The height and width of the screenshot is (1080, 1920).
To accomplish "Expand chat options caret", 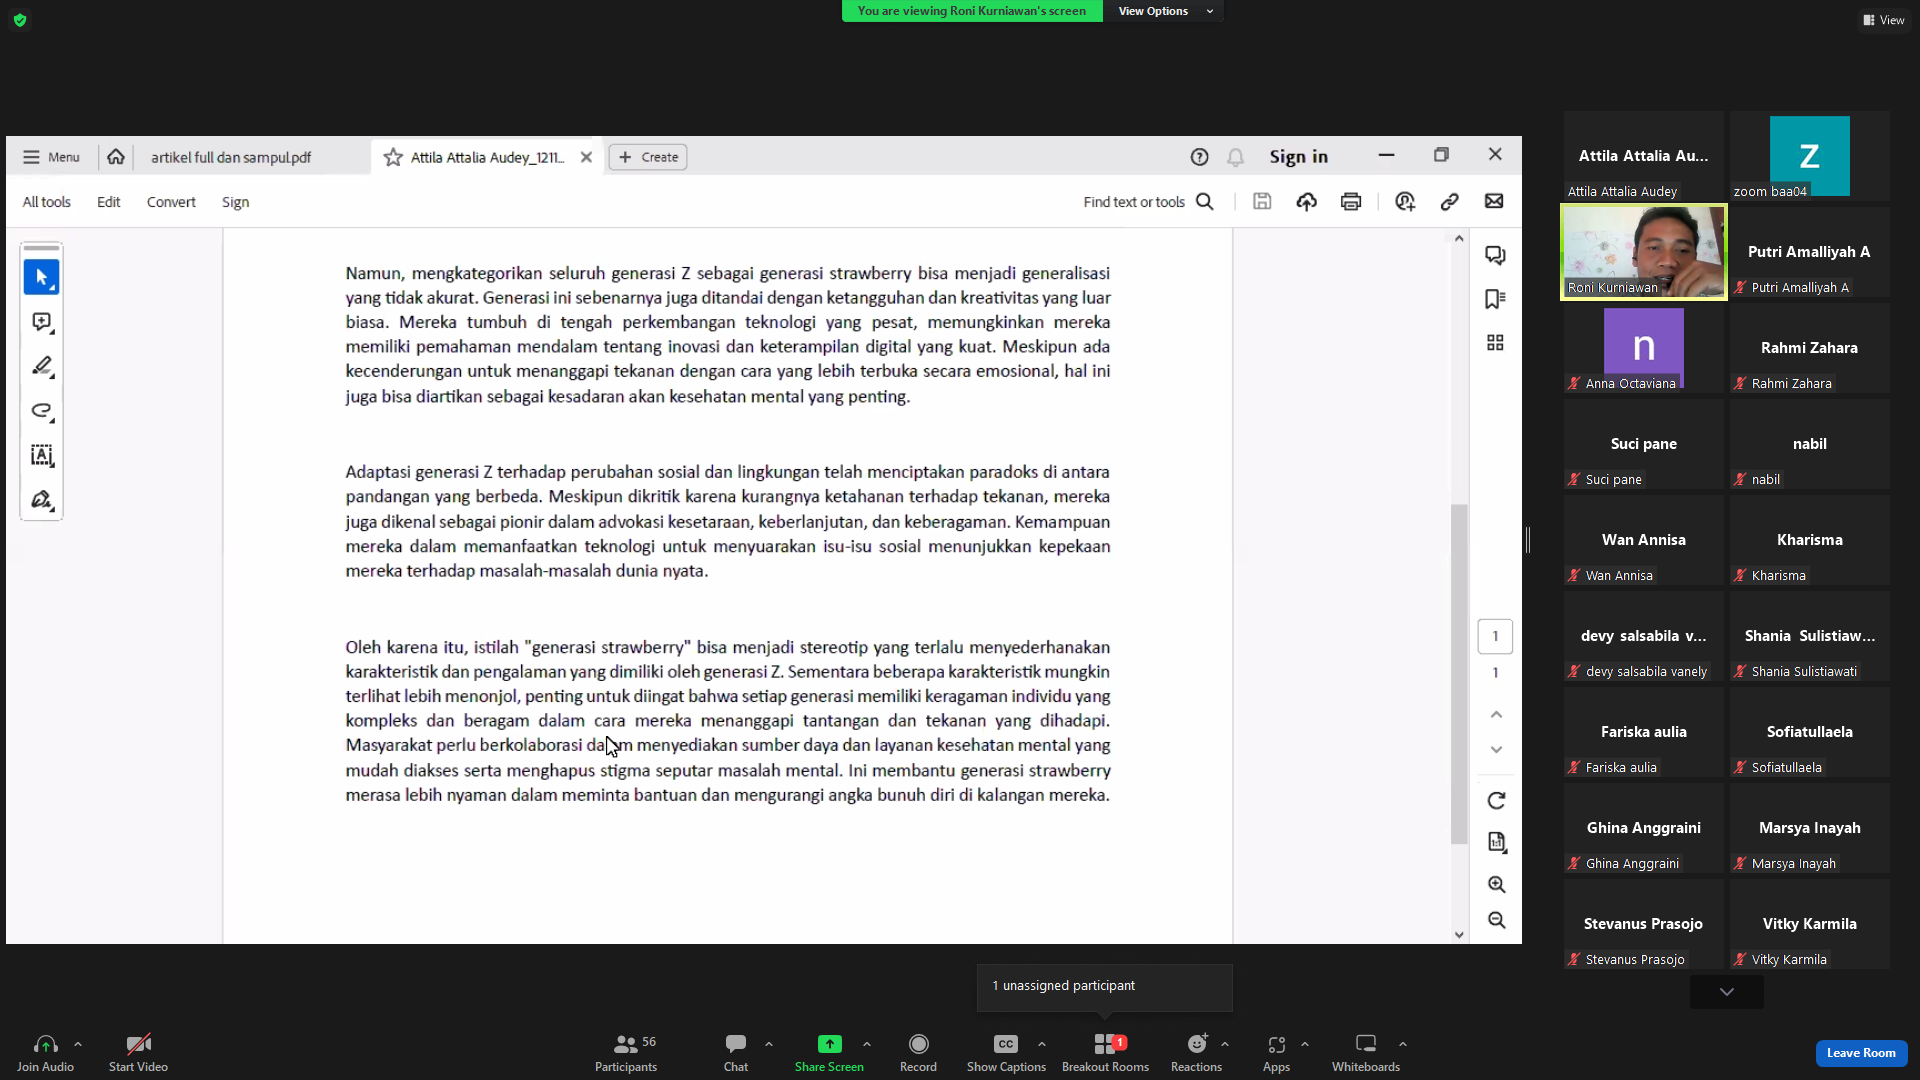I will pos(769,1044).
